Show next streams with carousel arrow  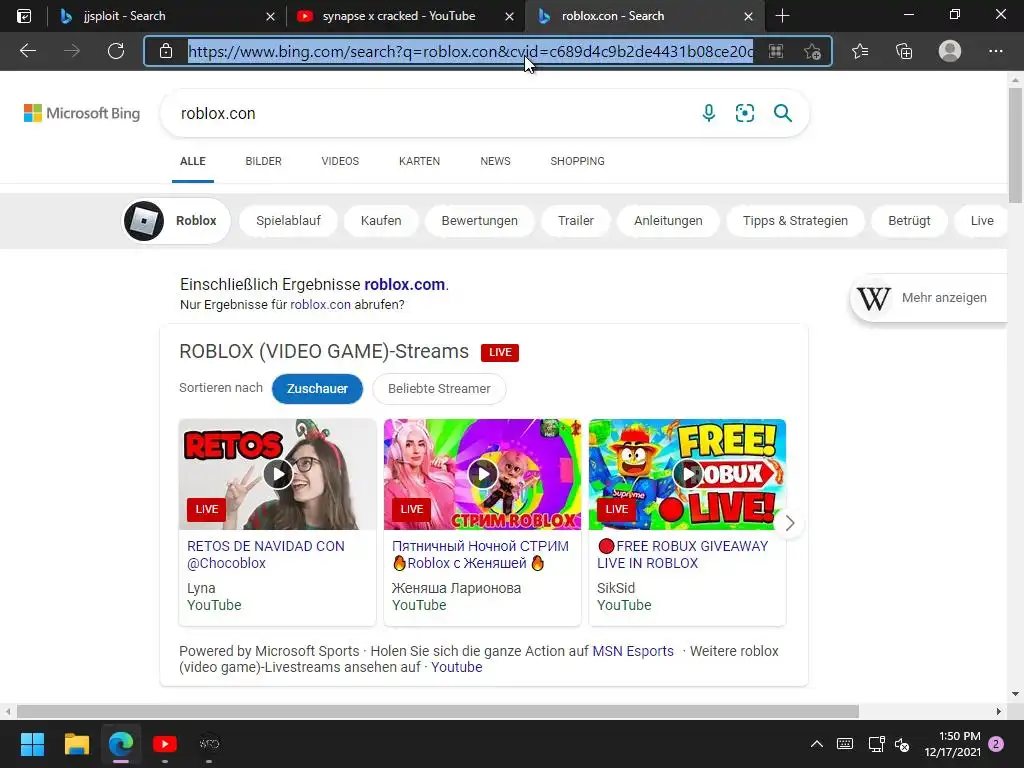point(790,523)
